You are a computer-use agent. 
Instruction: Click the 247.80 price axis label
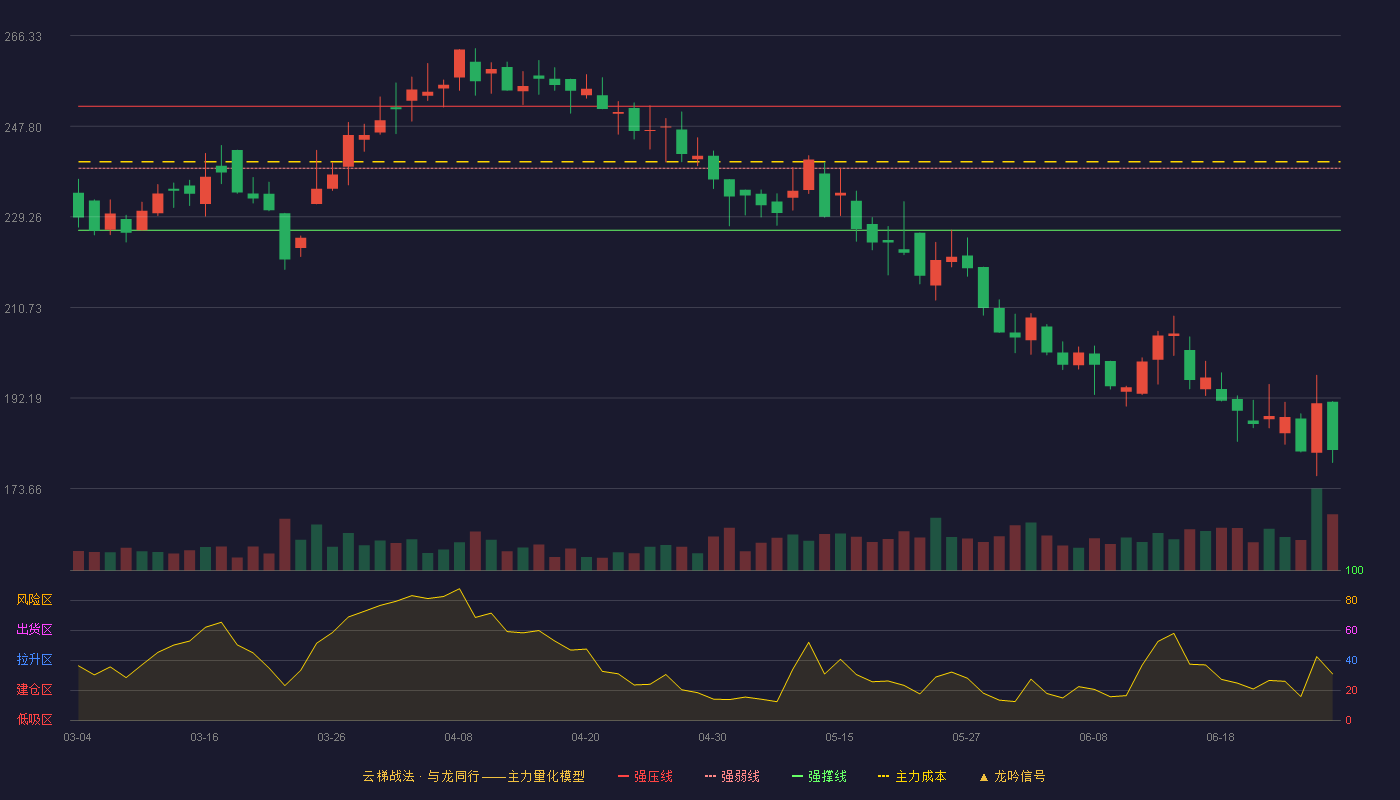tap(23, 127)
